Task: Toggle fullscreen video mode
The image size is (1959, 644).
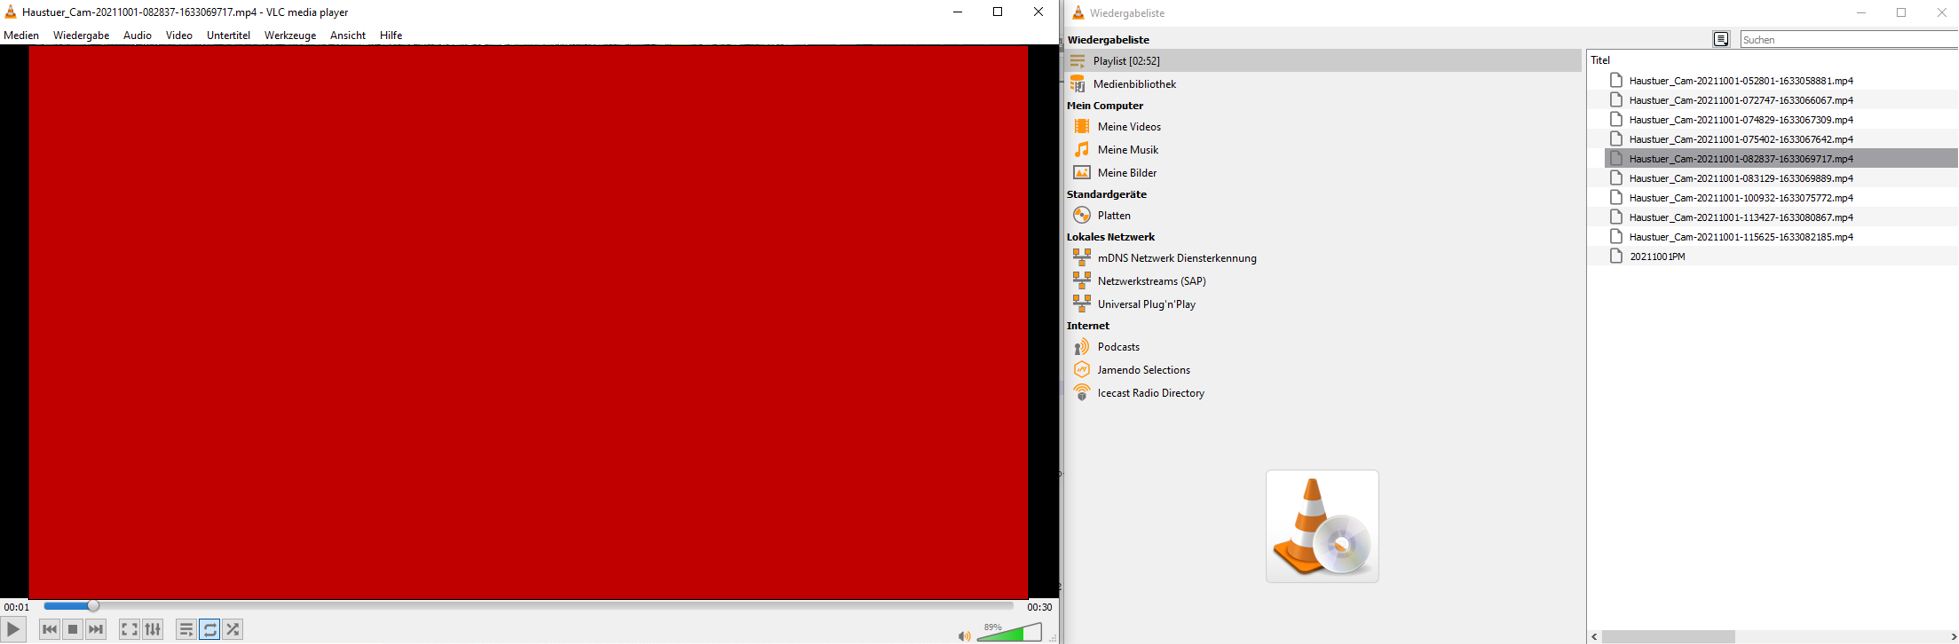Action: pyautogui.click(x=129, y=629)
